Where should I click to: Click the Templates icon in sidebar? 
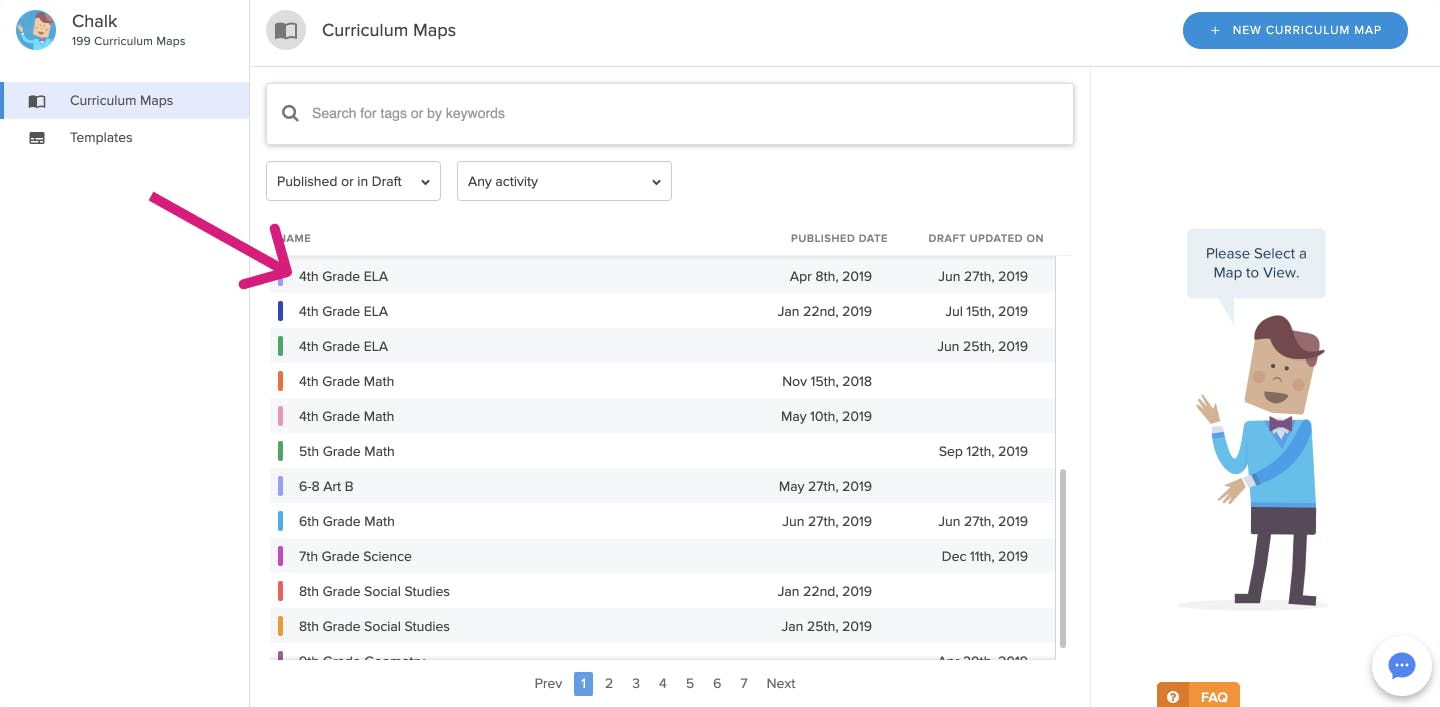coord(37,138)
